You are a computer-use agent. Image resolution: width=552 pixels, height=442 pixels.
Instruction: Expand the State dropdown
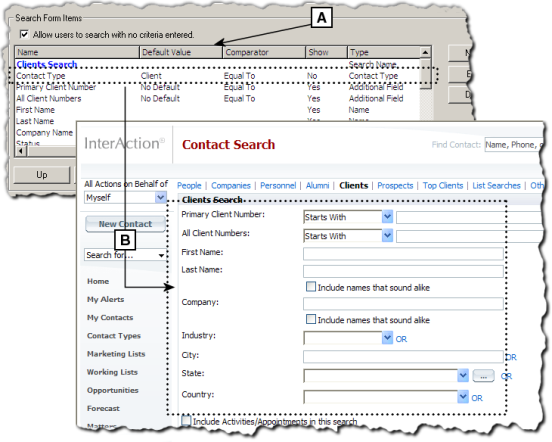click(x=463, y=376)
